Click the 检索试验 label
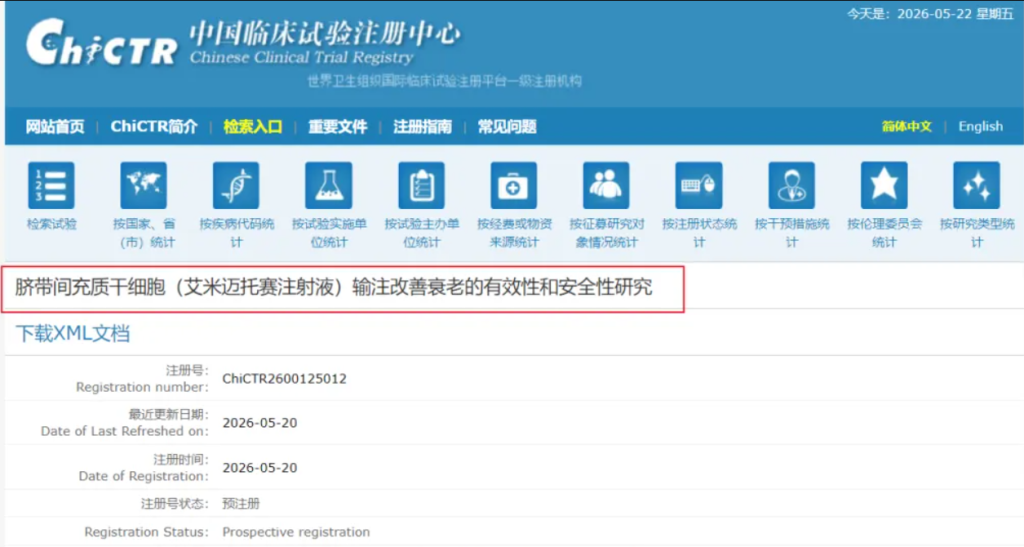Screen dimensions: 1024x547 pyautogui.click(x=52, y=224)
